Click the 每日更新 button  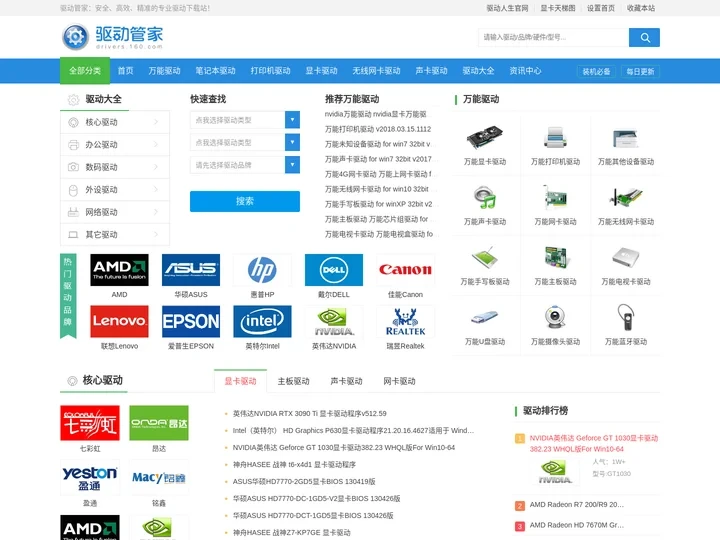coord(640,72)
